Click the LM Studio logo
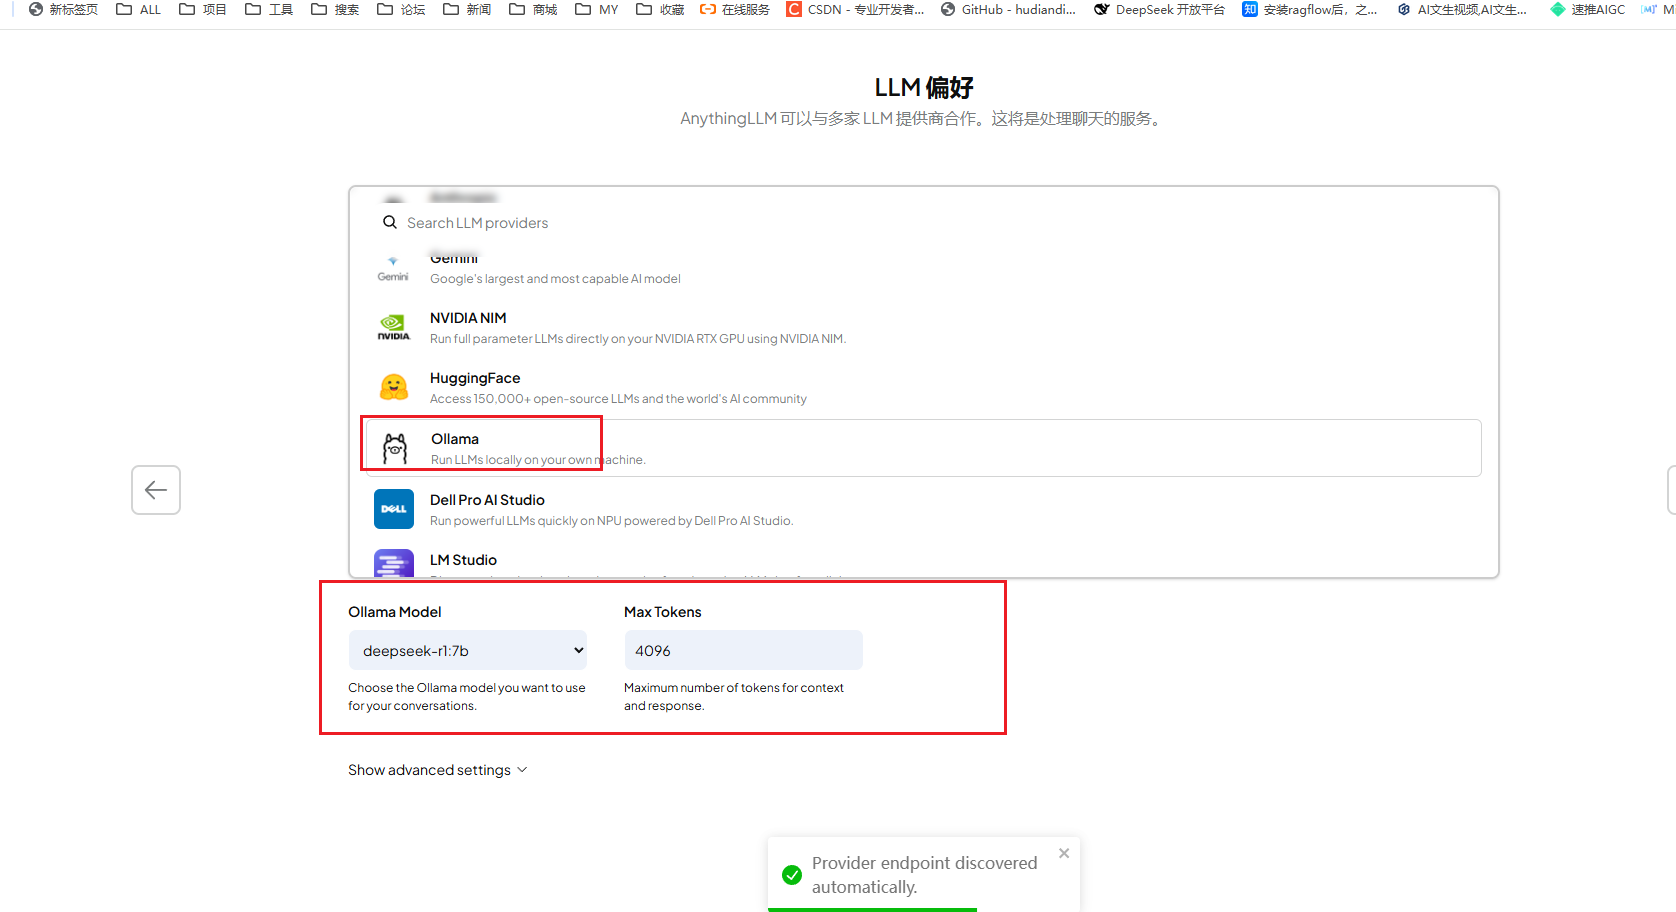This screenshot has width=1676, height=912. [x=394, y=563]
